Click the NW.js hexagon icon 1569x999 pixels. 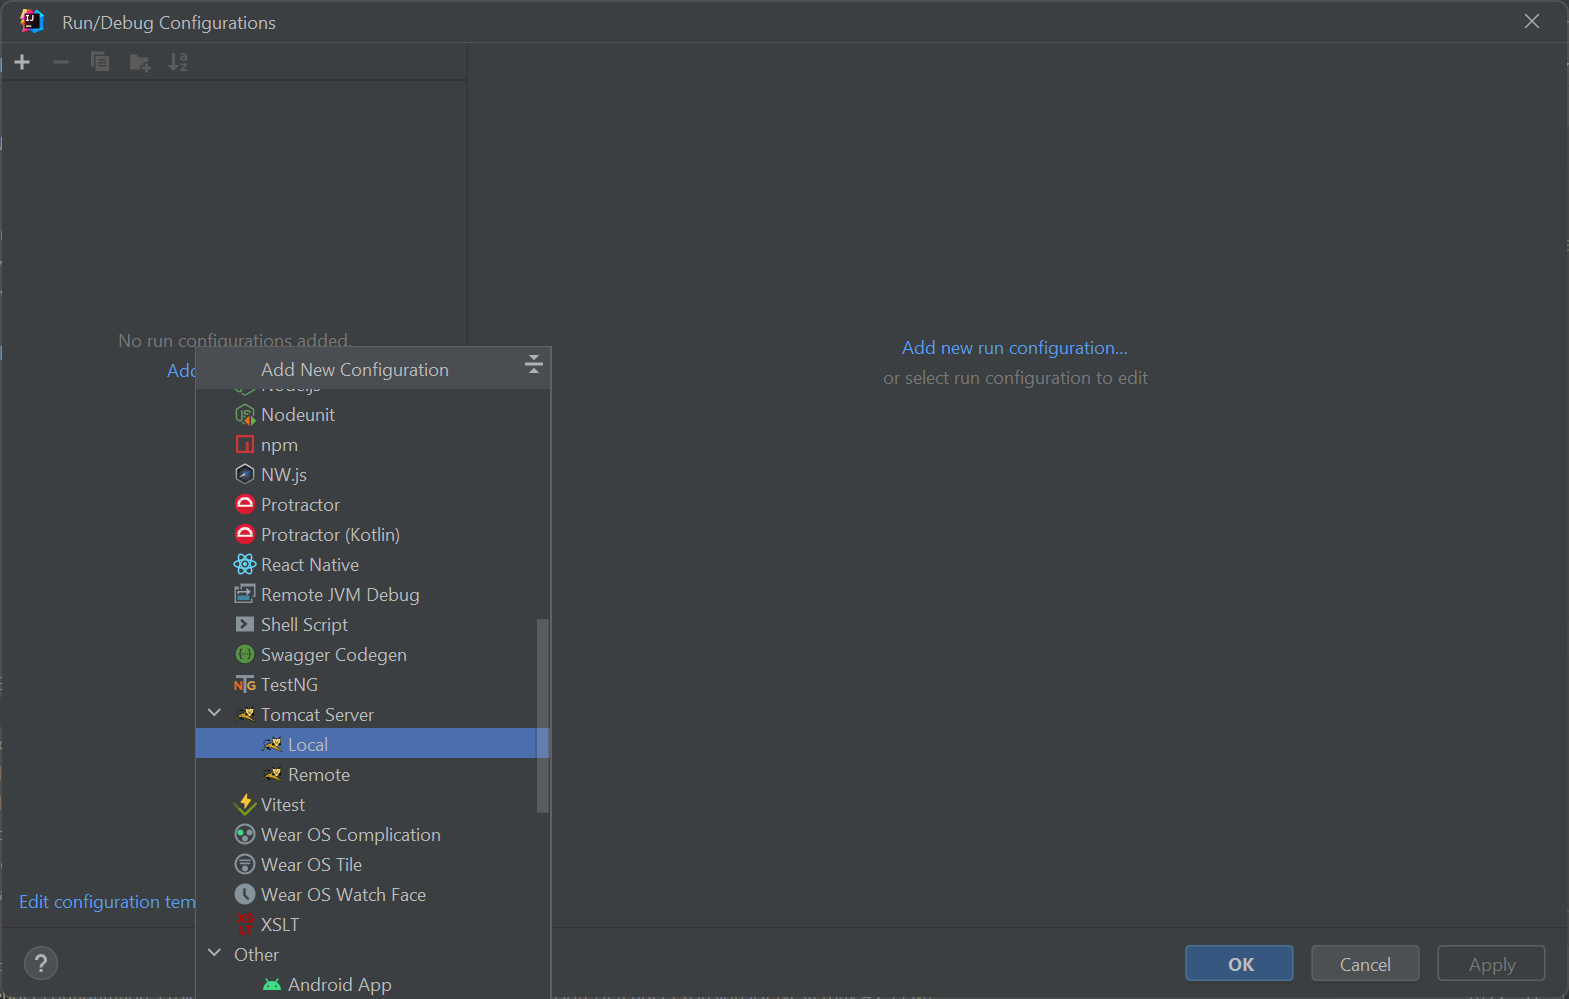245,474
